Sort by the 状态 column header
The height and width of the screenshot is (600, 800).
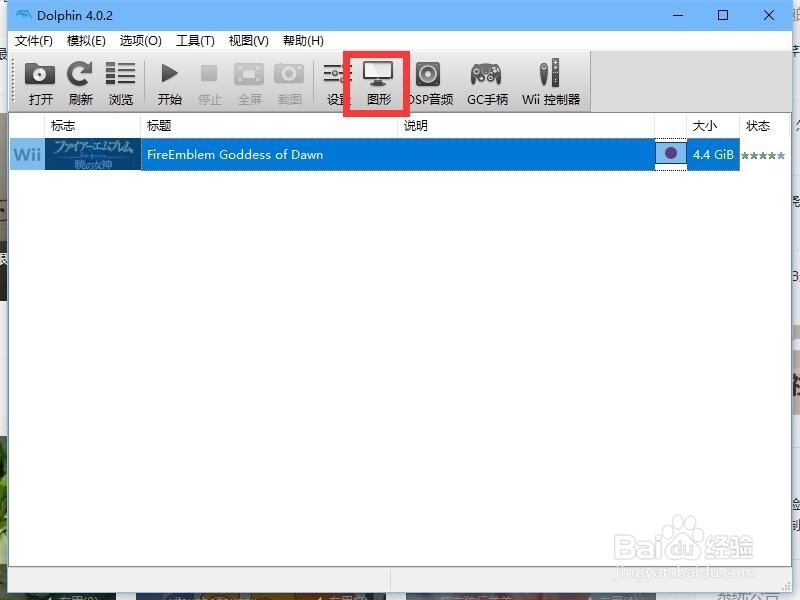(765, 126)
